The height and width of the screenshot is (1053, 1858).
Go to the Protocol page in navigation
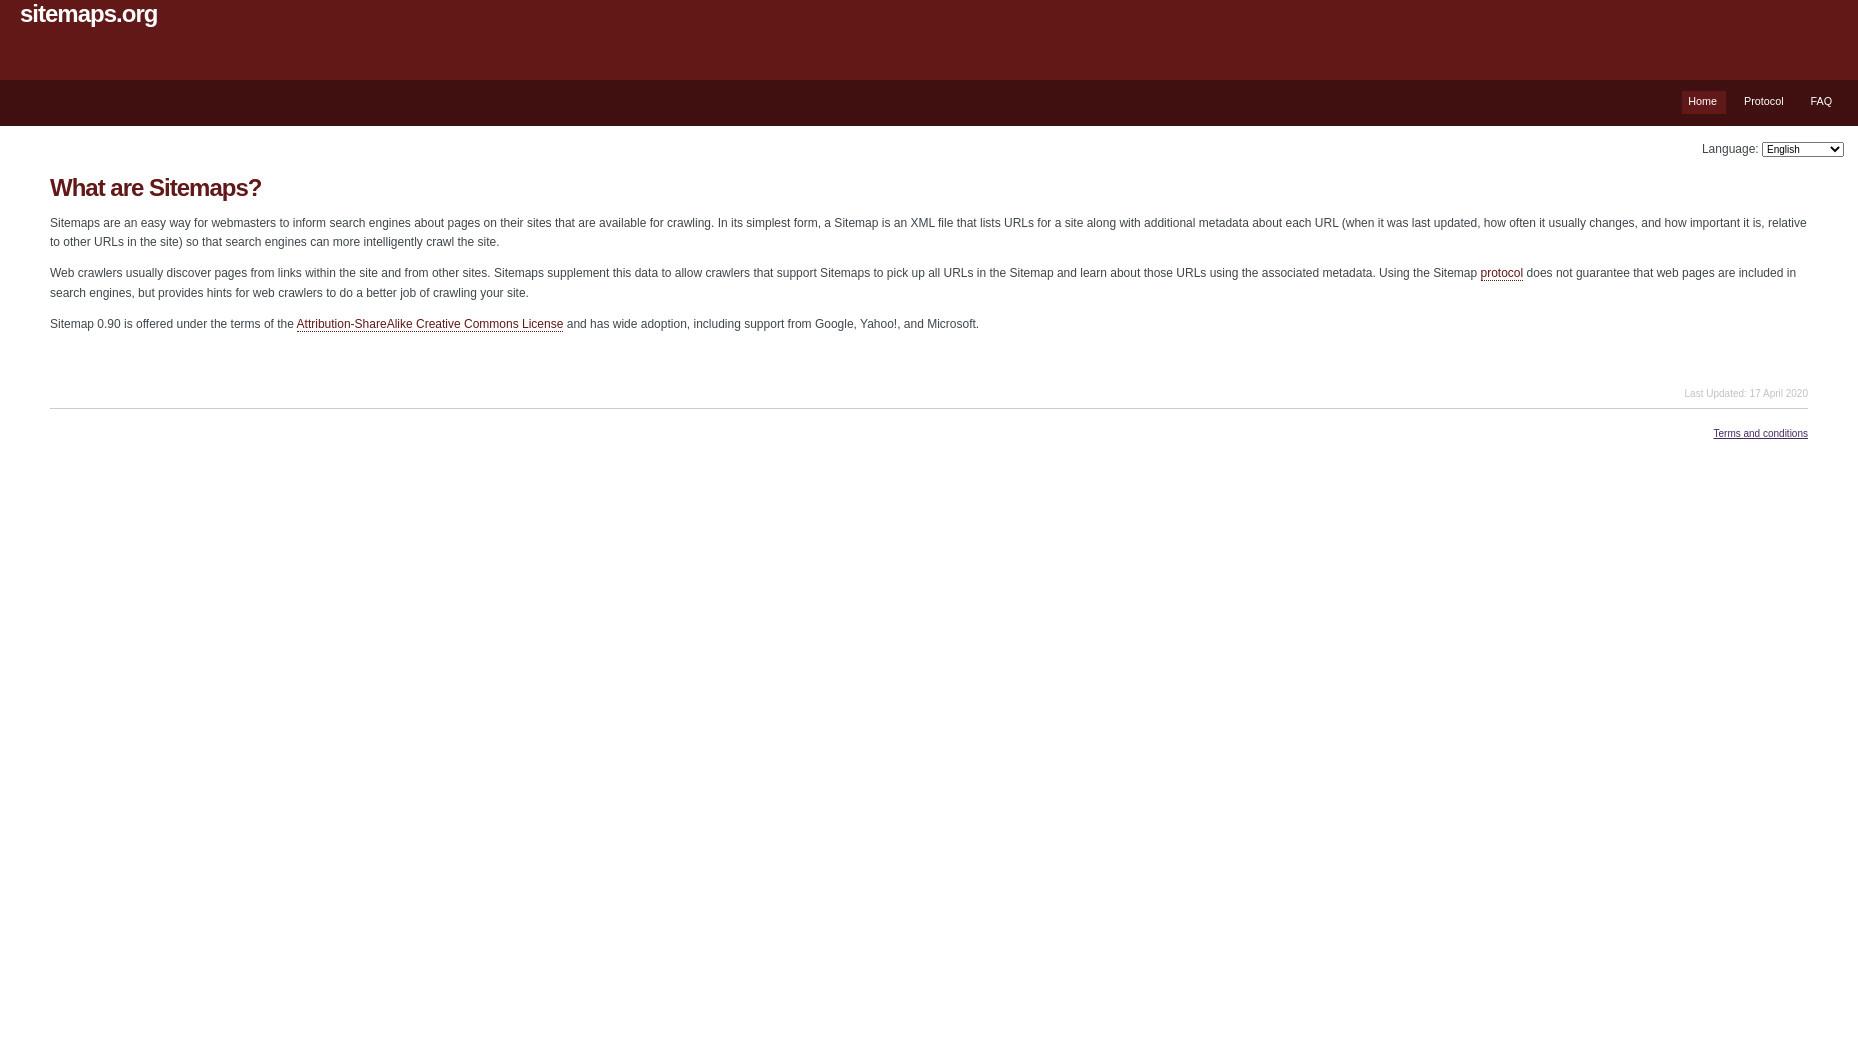pyautogui.click(x=1763, y=102)
